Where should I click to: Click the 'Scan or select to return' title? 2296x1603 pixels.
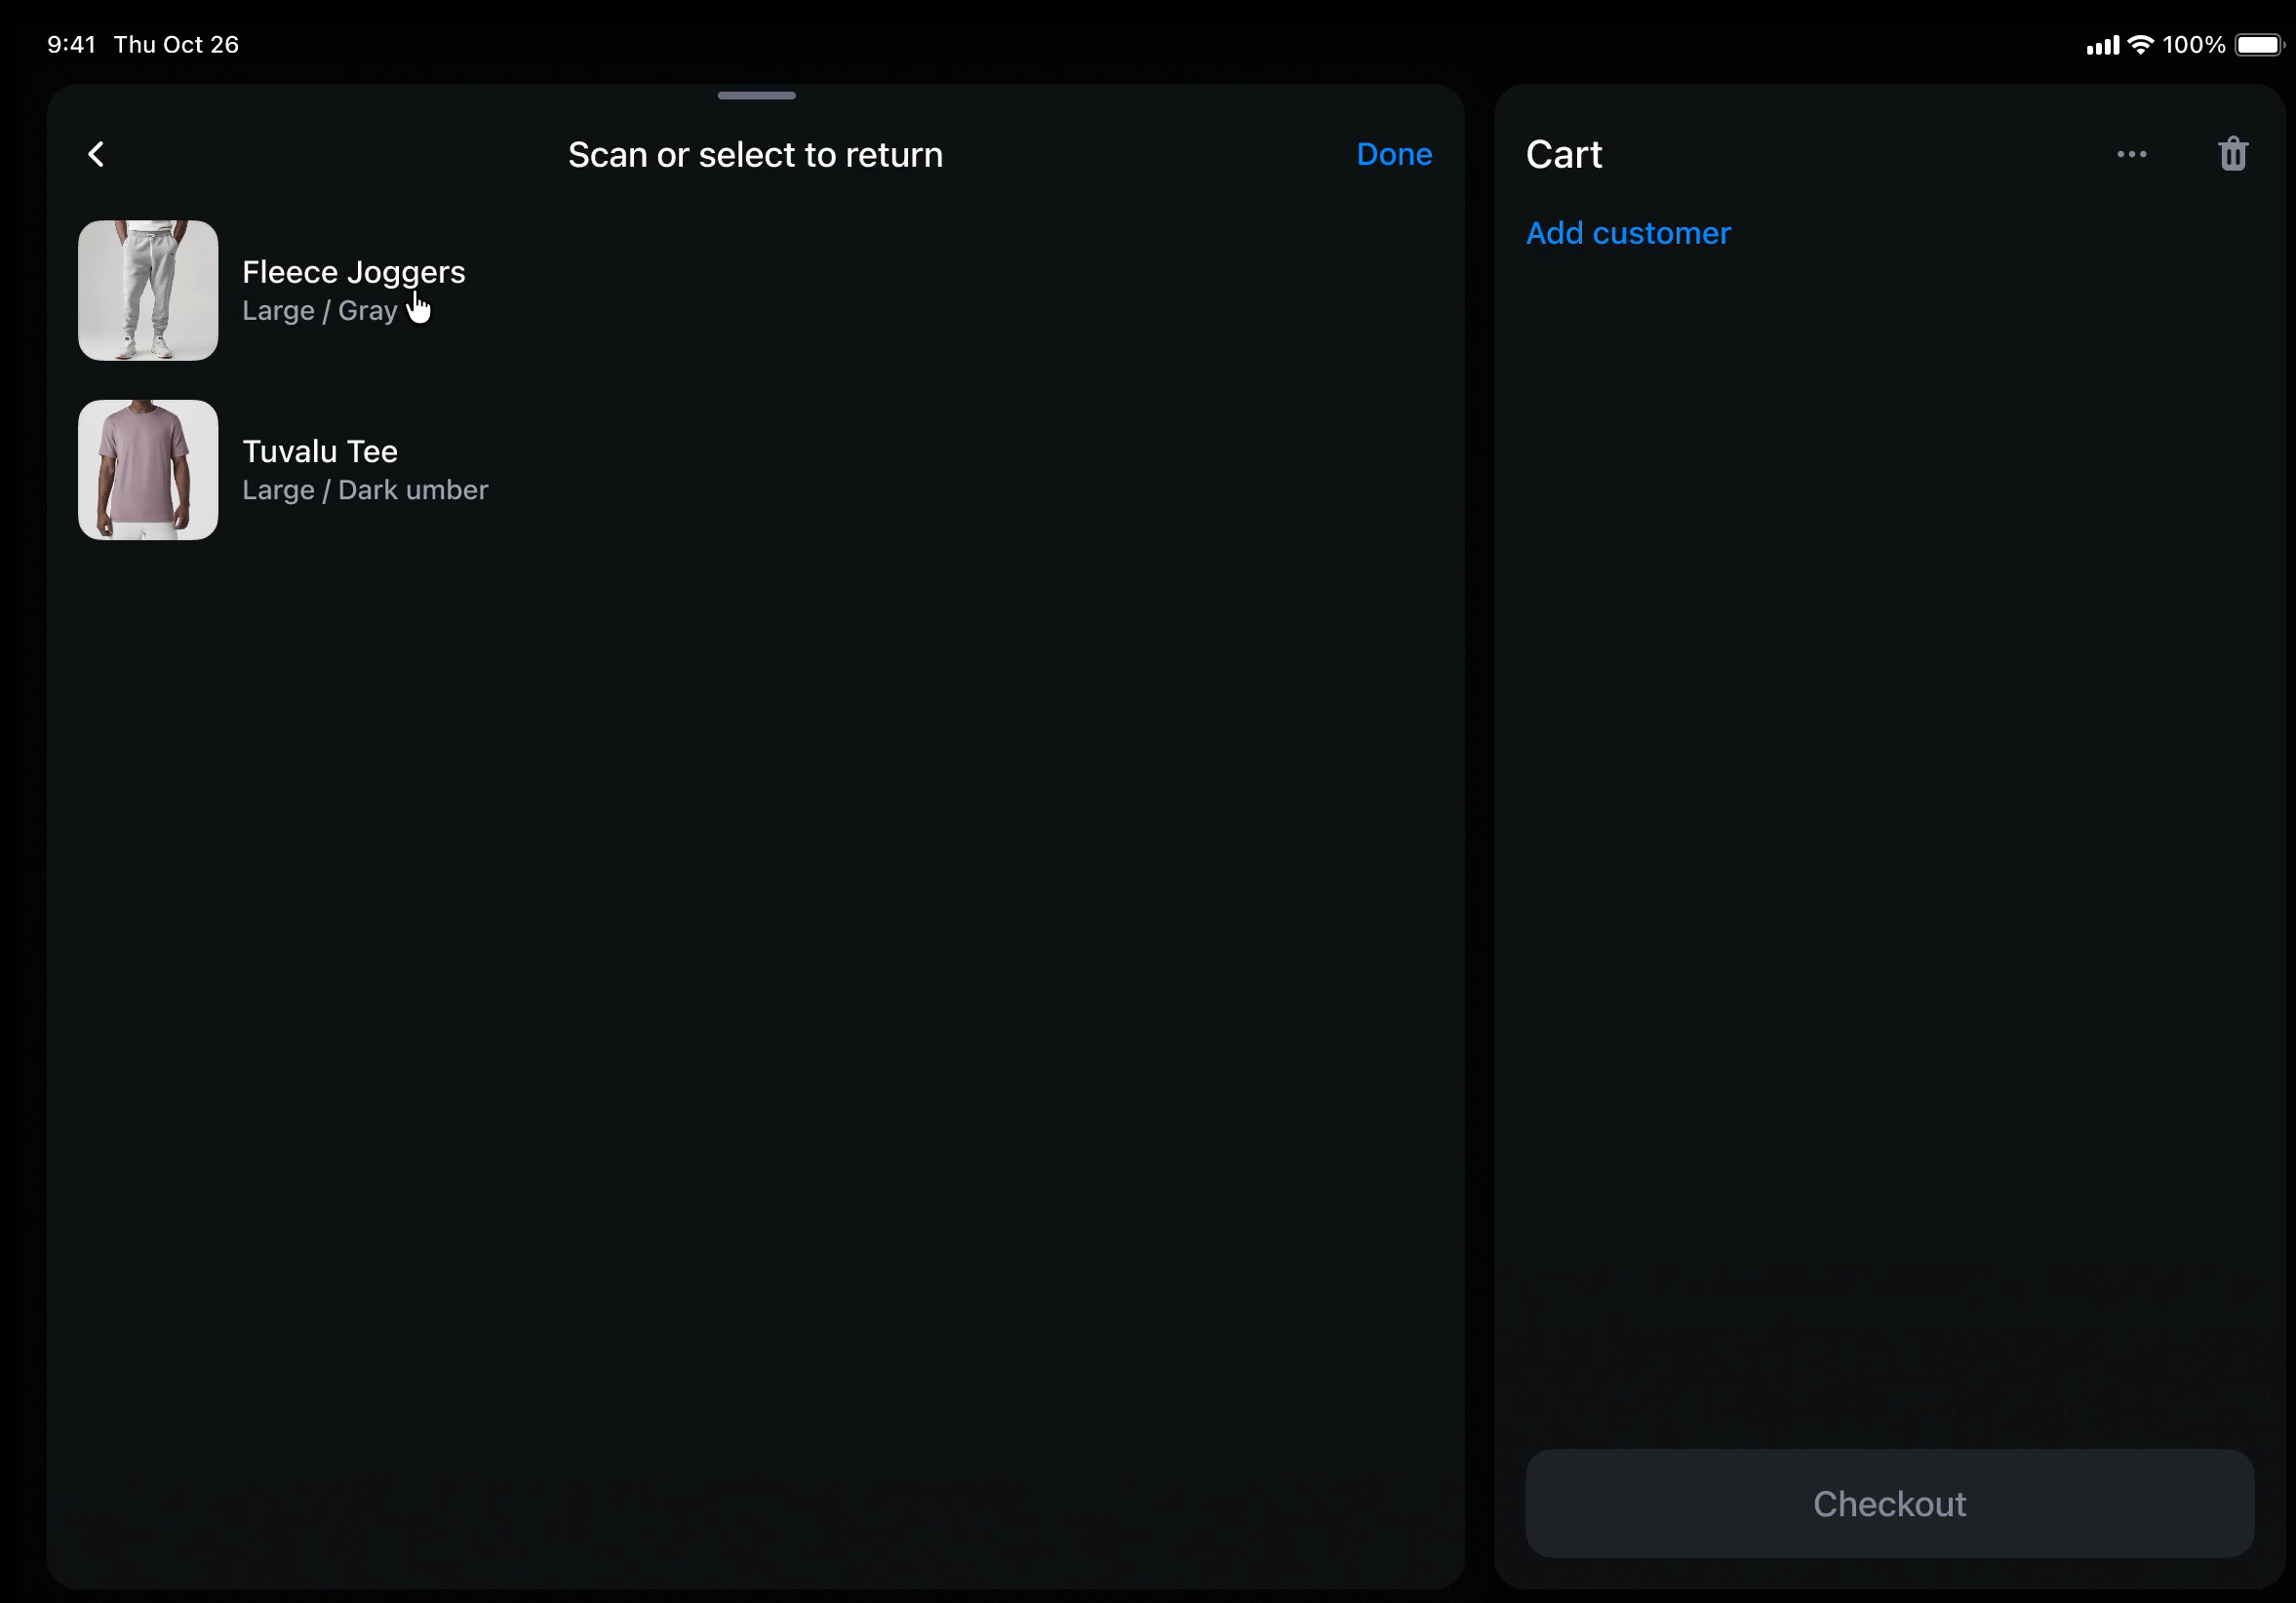(755, 155)
